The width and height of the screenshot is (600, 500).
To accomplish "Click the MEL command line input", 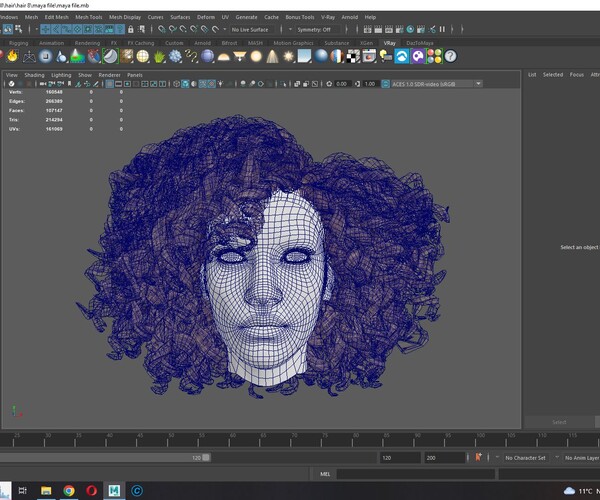I will [x=416, y=474].
